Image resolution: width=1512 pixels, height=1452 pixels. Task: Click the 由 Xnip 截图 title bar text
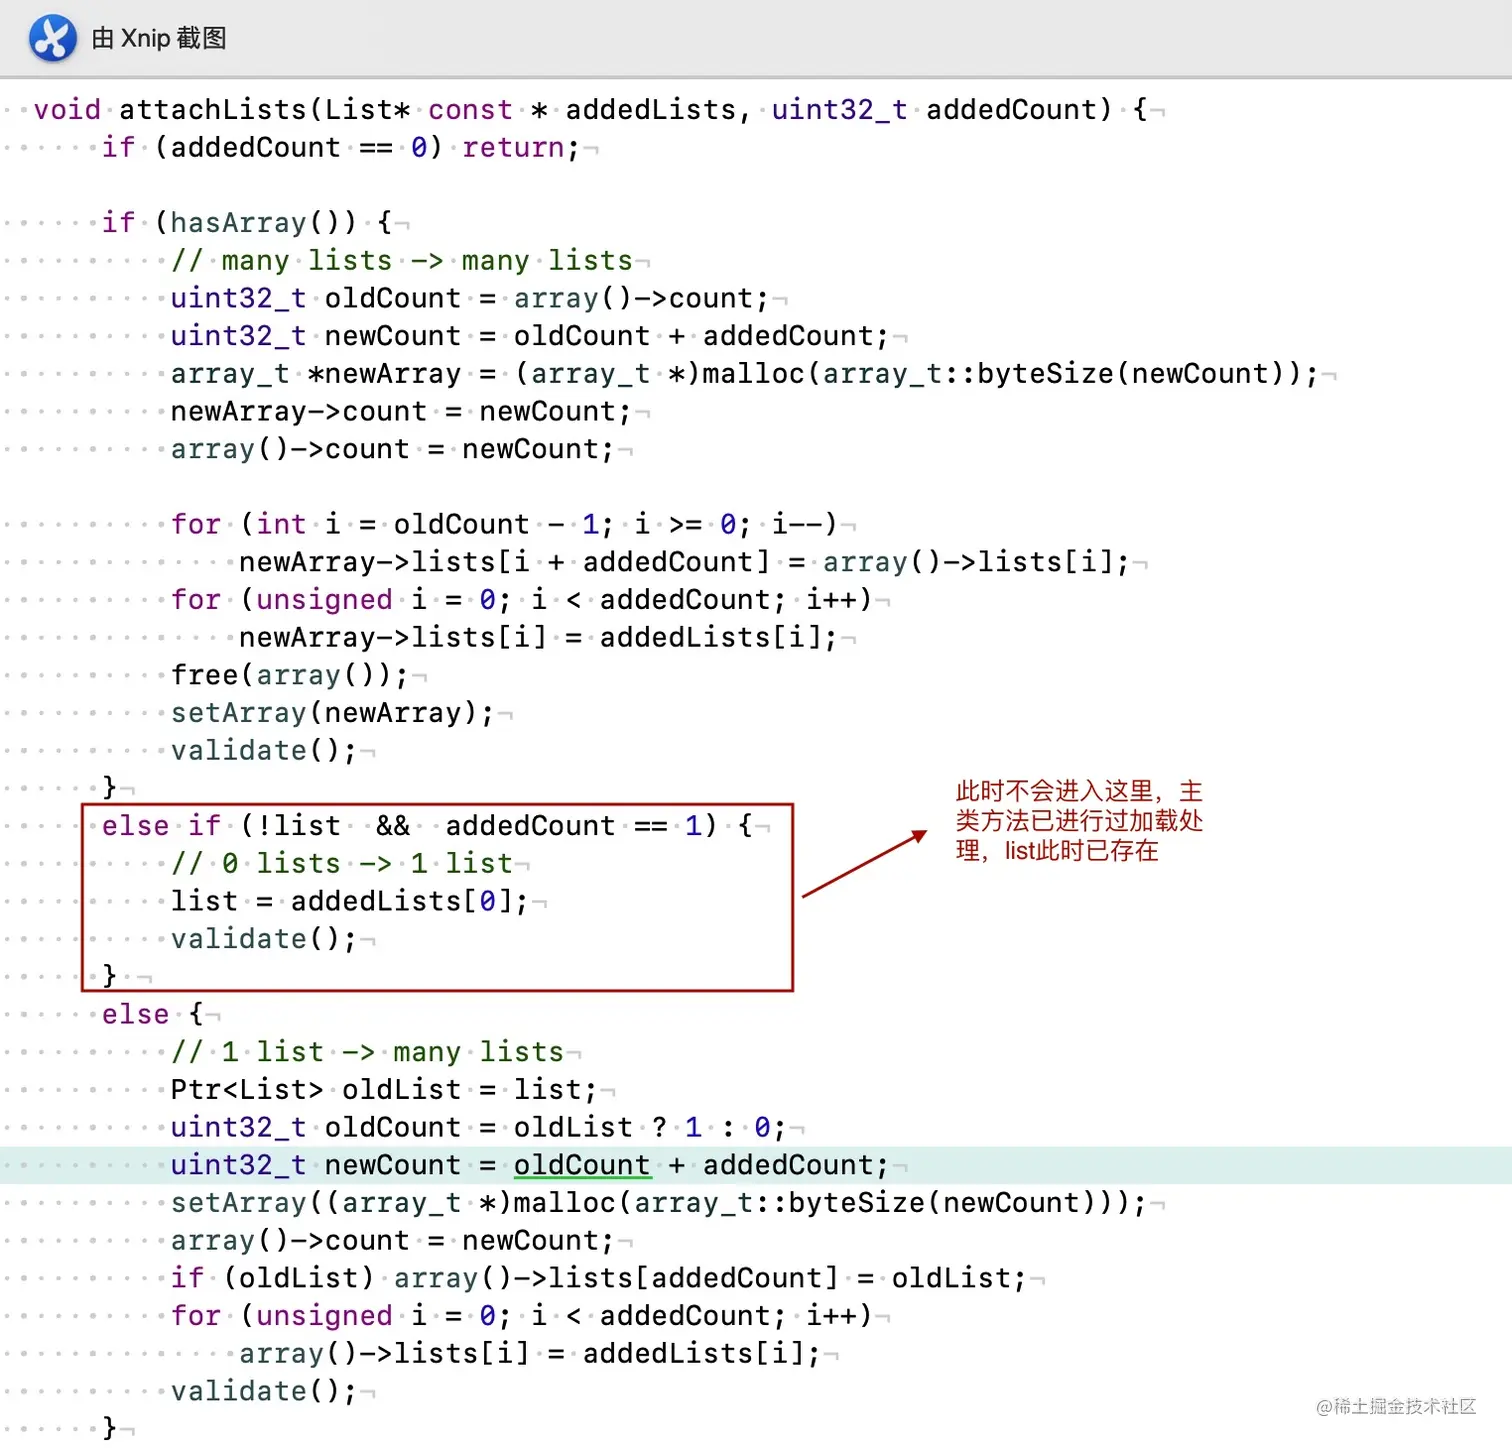point(158,38)
